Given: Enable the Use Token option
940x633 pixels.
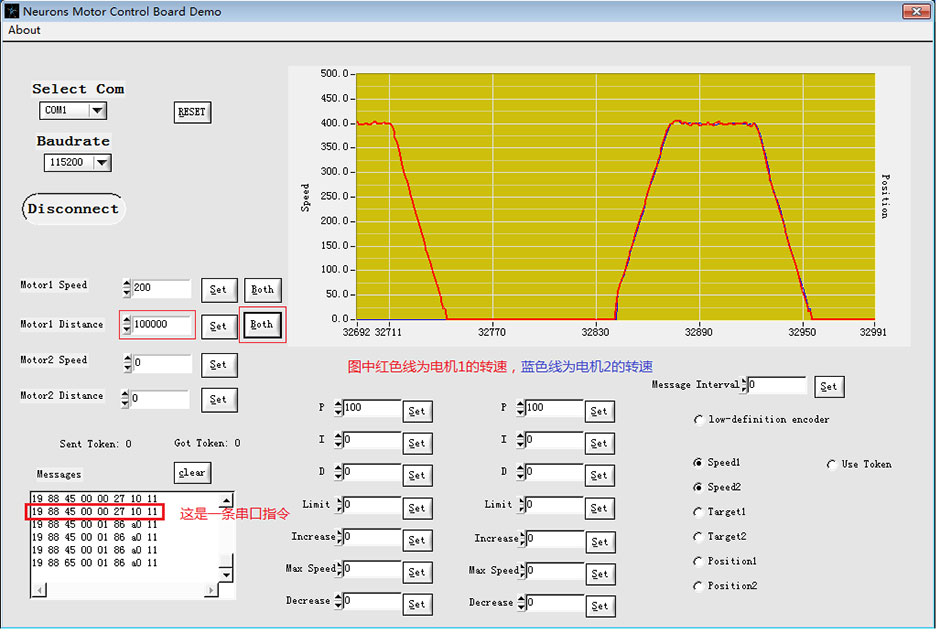Looking at the screenshot, I should pos(831,465).
